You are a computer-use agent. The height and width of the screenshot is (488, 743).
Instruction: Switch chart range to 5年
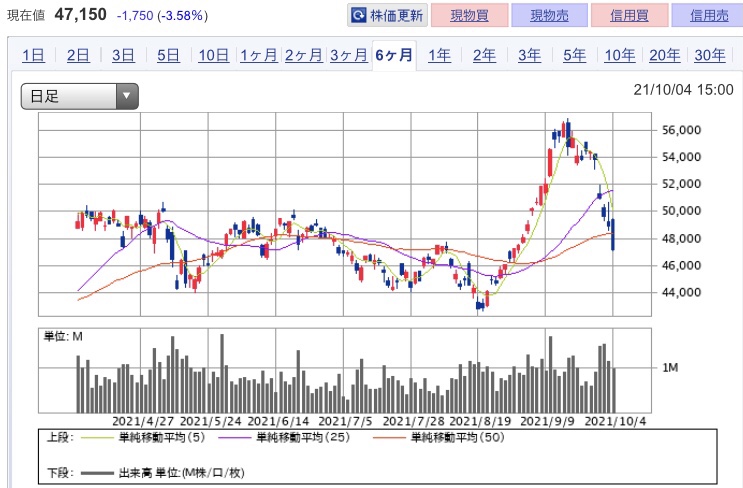(574, 55)
